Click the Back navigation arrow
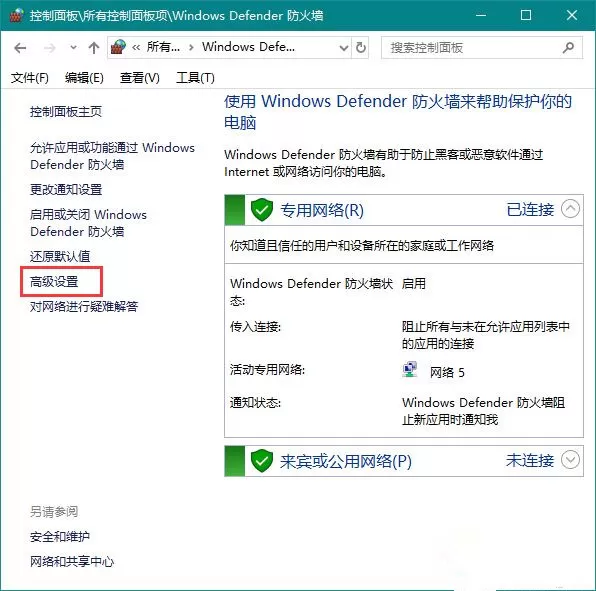This screenshot has height=591, width=596. click(x=20, y=48)
